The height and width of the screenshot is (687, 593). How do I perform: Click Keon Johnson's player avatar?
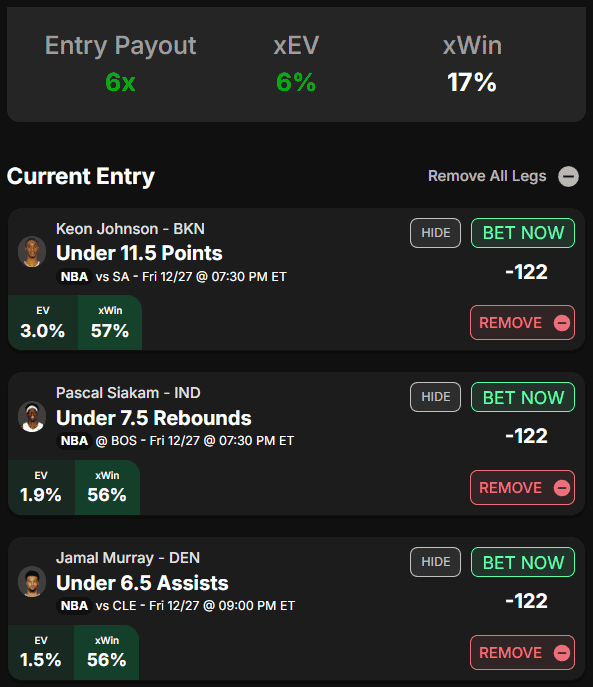tap(32, 252)
